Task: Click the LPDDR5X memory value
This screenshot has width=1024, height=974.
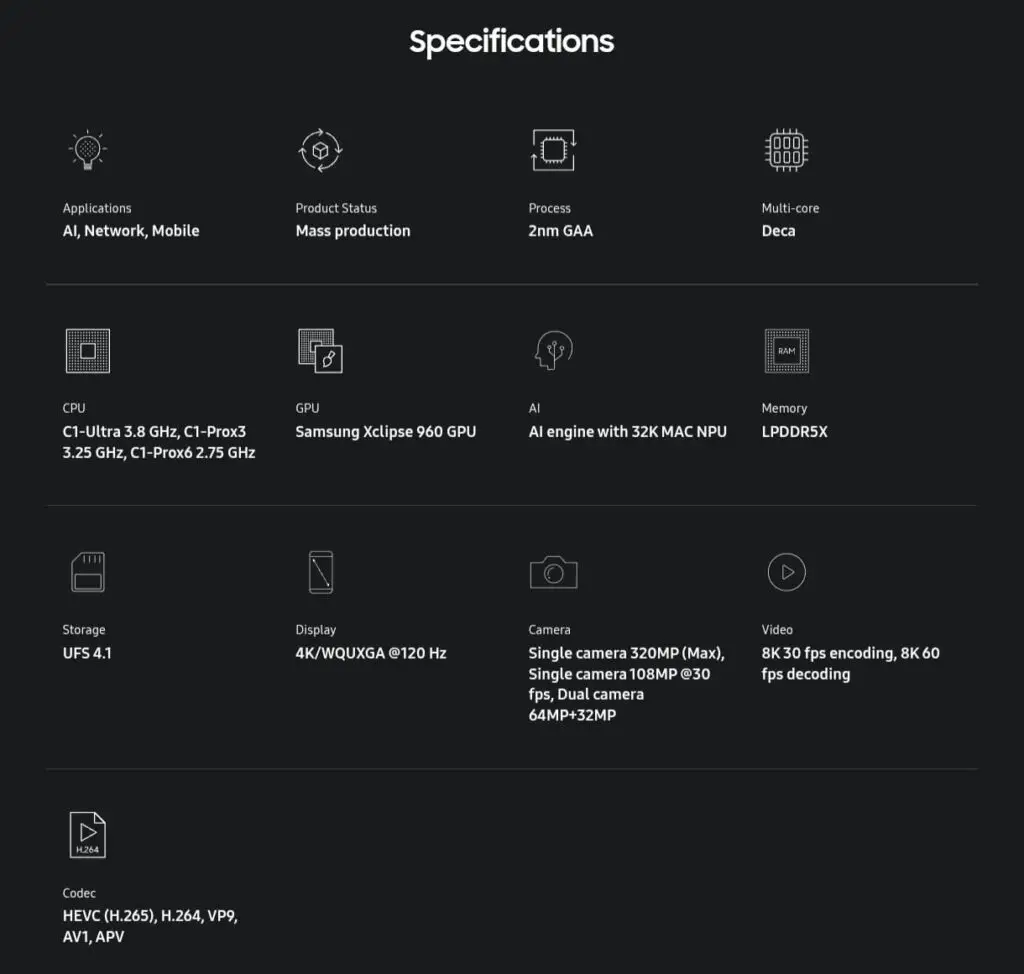Action: coord(794,432)
